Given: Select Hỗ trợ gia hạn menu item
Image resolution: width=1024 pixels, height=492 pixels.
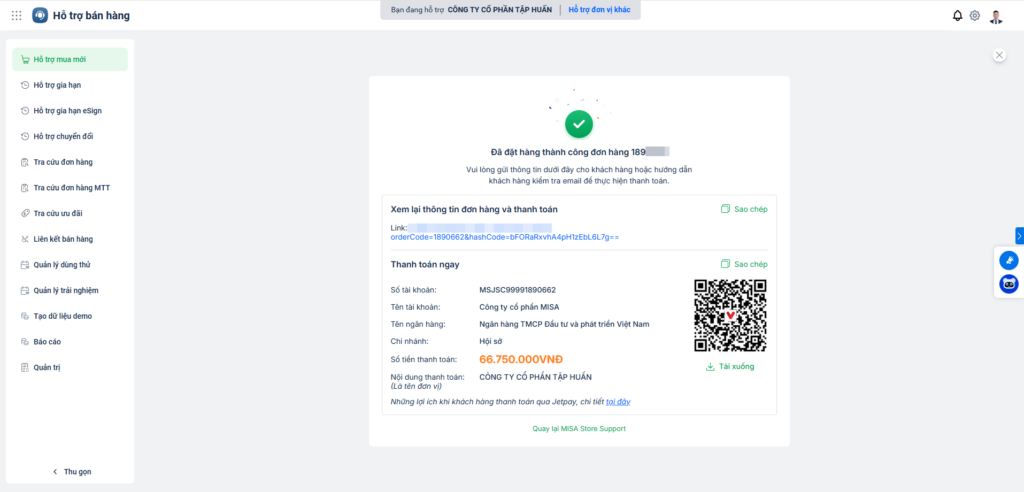Looking at the screenshot, I should click(x=57, y=85).
